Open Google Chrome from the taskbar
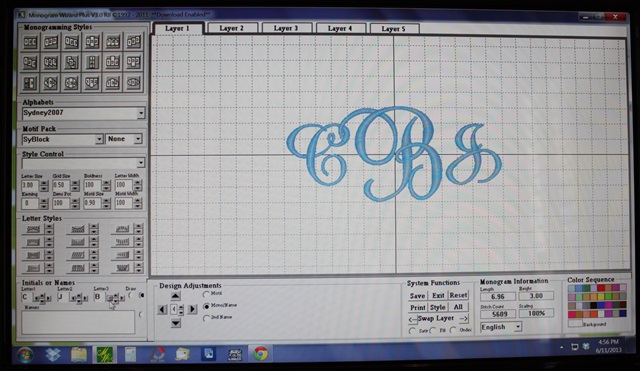The image size is (640, 371). click(x=260, y=353)
